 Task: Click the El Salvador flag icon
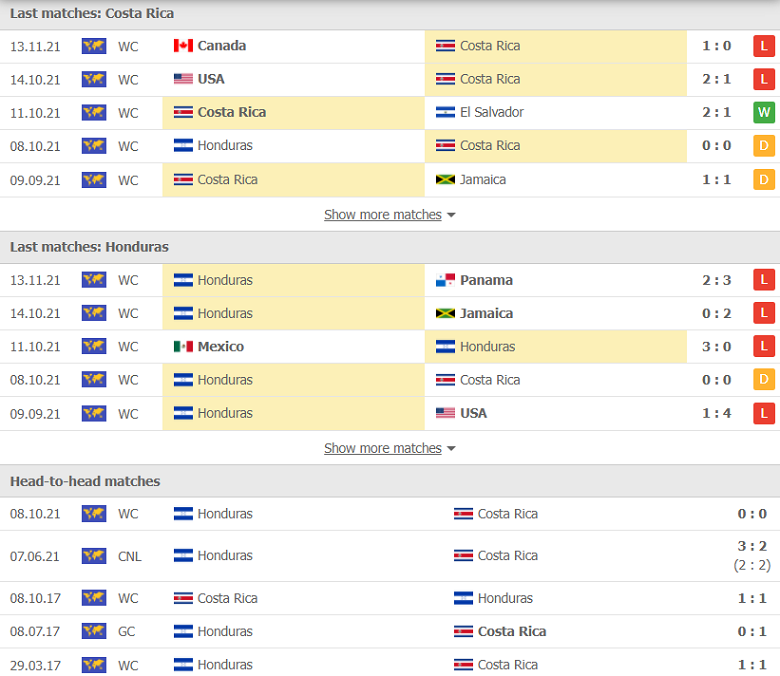coord(445,112)
